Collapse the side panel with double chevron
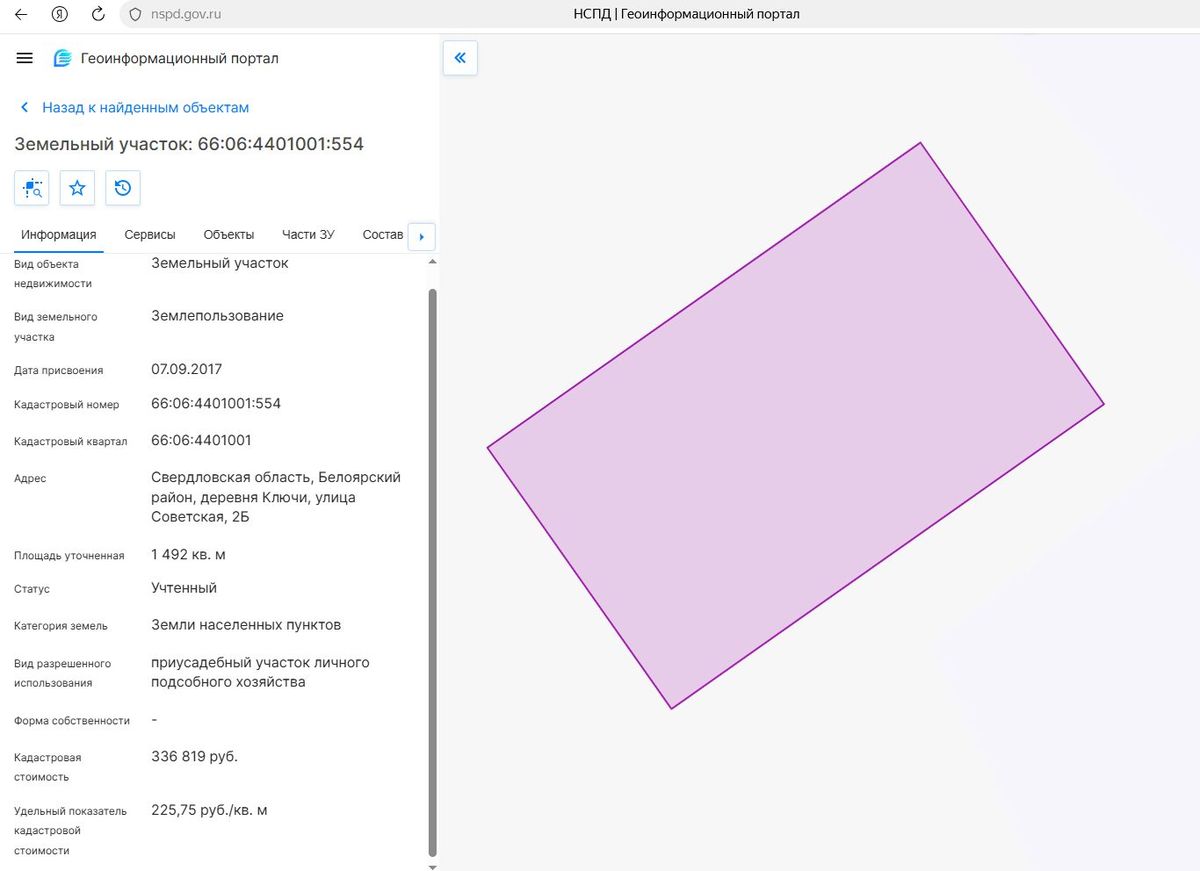Screen dimensions: 1200x871 tap(460, 58)
